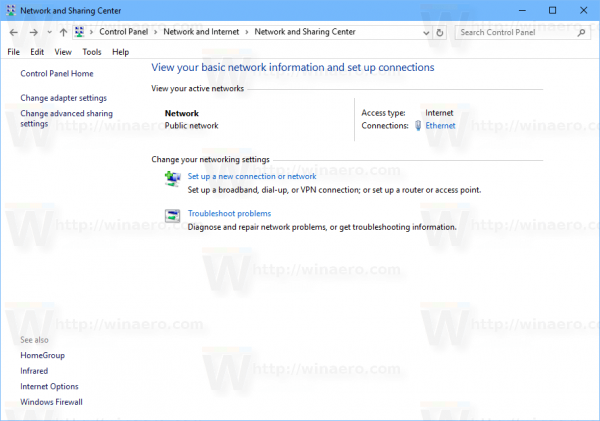Open Windows Firewall under See also
Image resolution: width=600 pixels, height=421 pixels.
coord(51,402)
